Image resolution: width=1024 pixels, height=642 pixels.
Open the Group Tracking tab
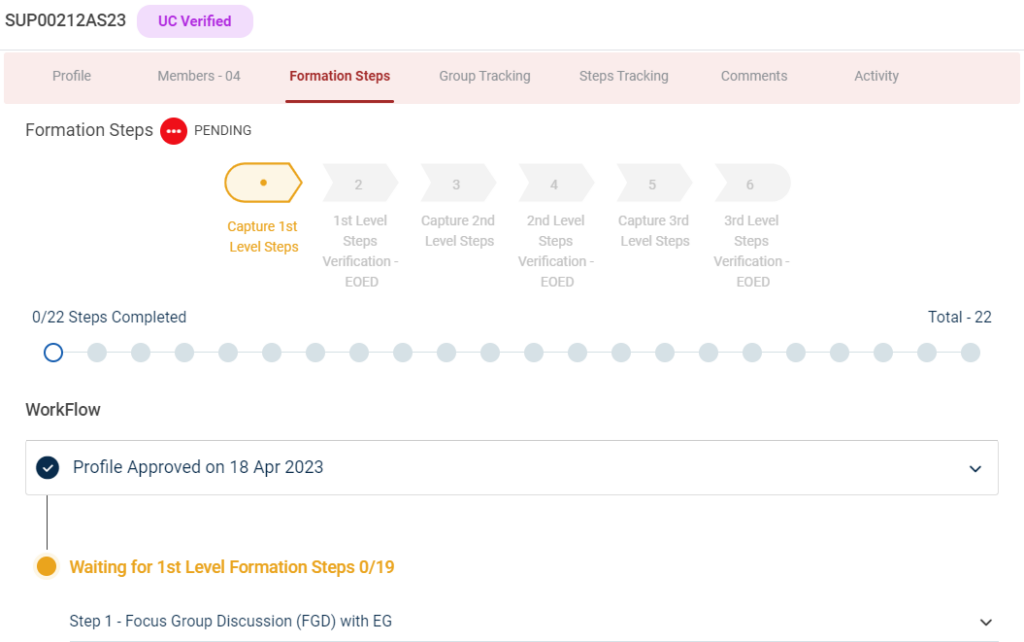[485, 76]
